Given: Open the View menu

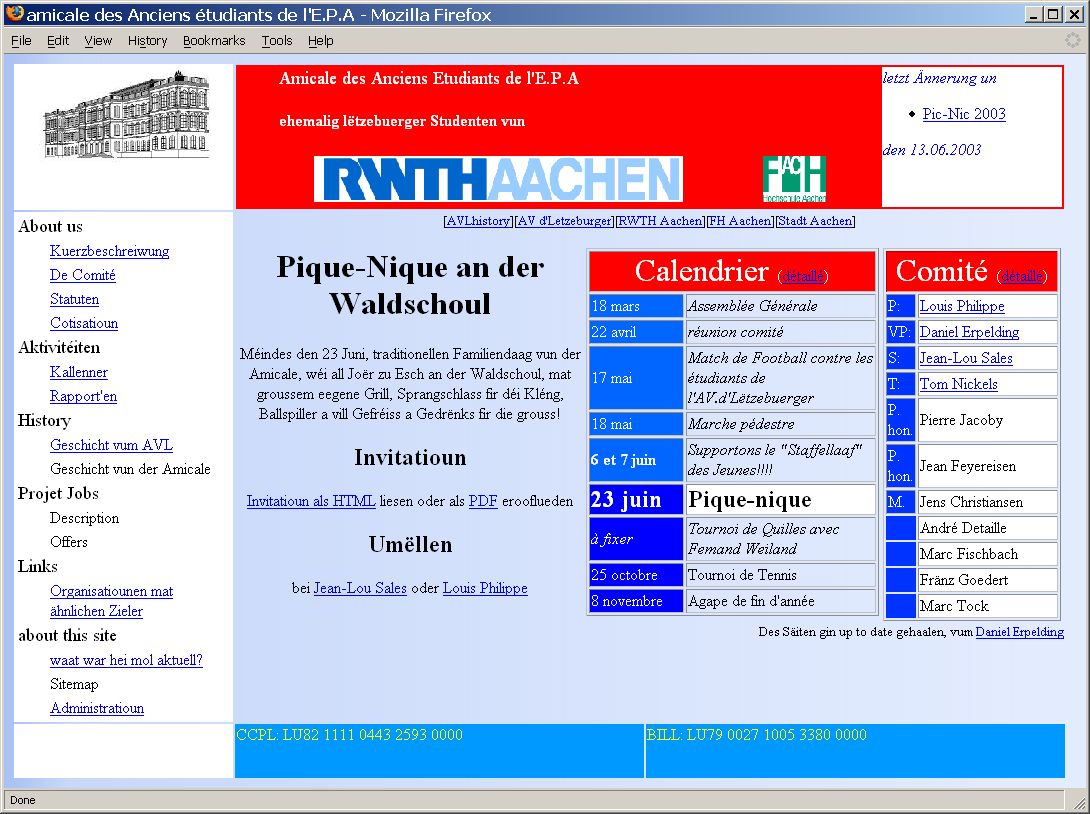Looking at the screenshot, I should (x=98, y=41).
